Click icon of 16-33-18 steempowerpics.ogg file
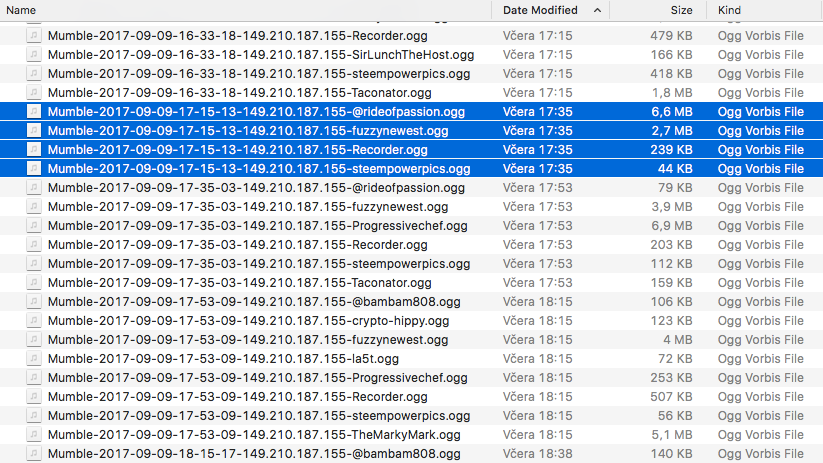This screenshot has height=463, width=823. (x=34, y=73)
